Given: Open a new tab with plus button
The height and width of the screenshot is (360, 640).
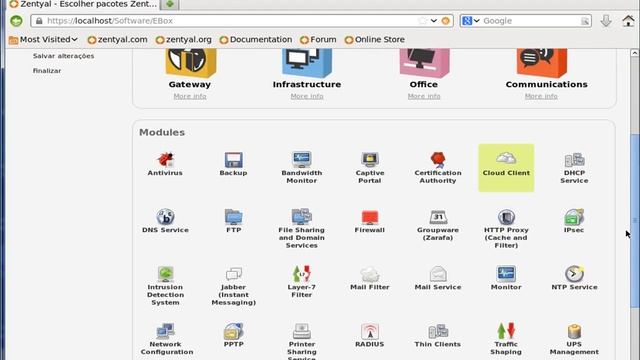Looking at the screenshot, I should (170, 4).
